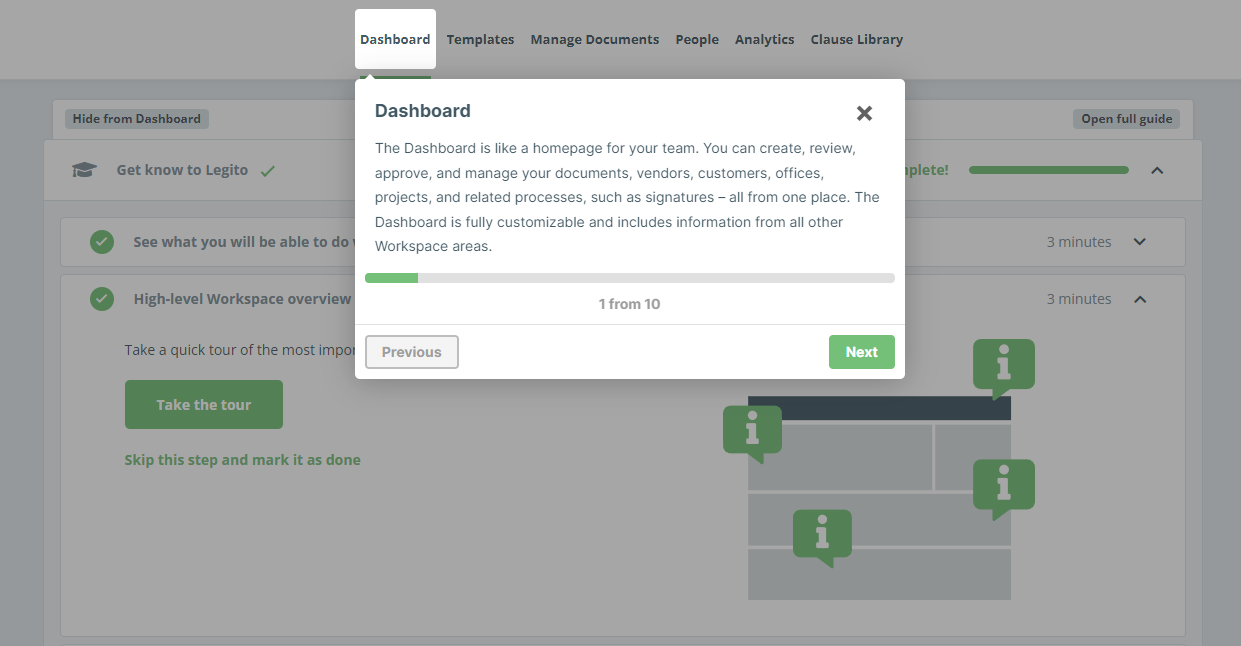The height and width of the screenshot is (646, 1241).
Task: Click the "High-level Workspace overview" title
Action: pos(243,299)
